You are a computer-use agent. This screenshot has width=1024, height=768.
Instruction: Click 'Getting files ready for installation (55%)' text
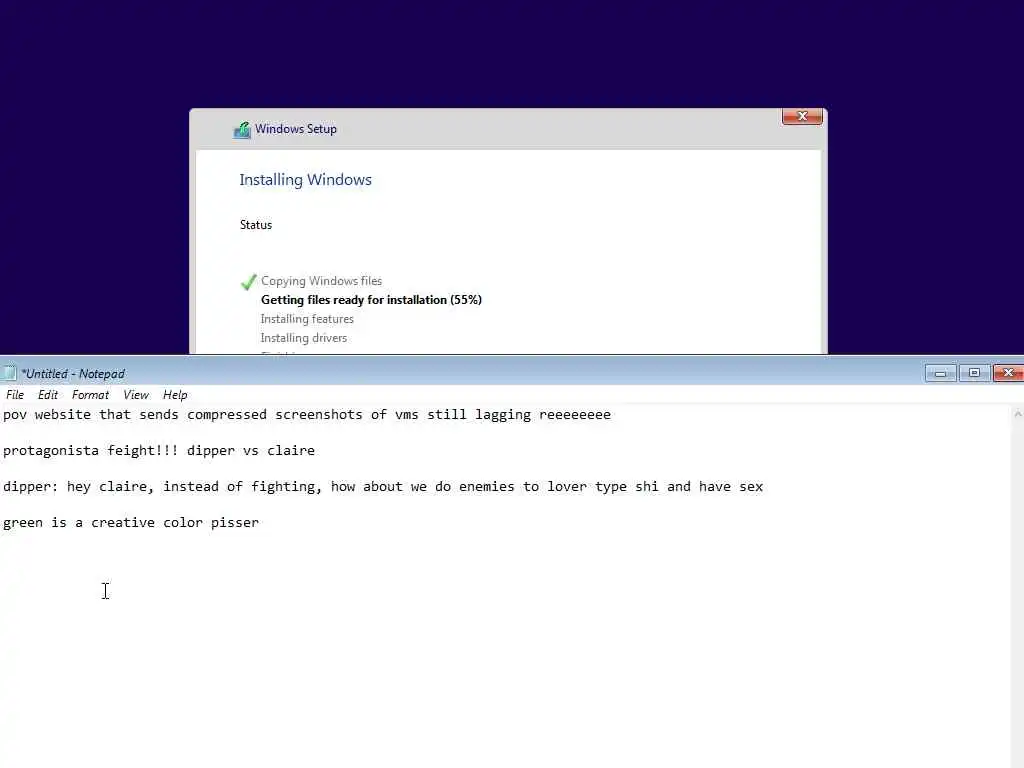point(371,300)
